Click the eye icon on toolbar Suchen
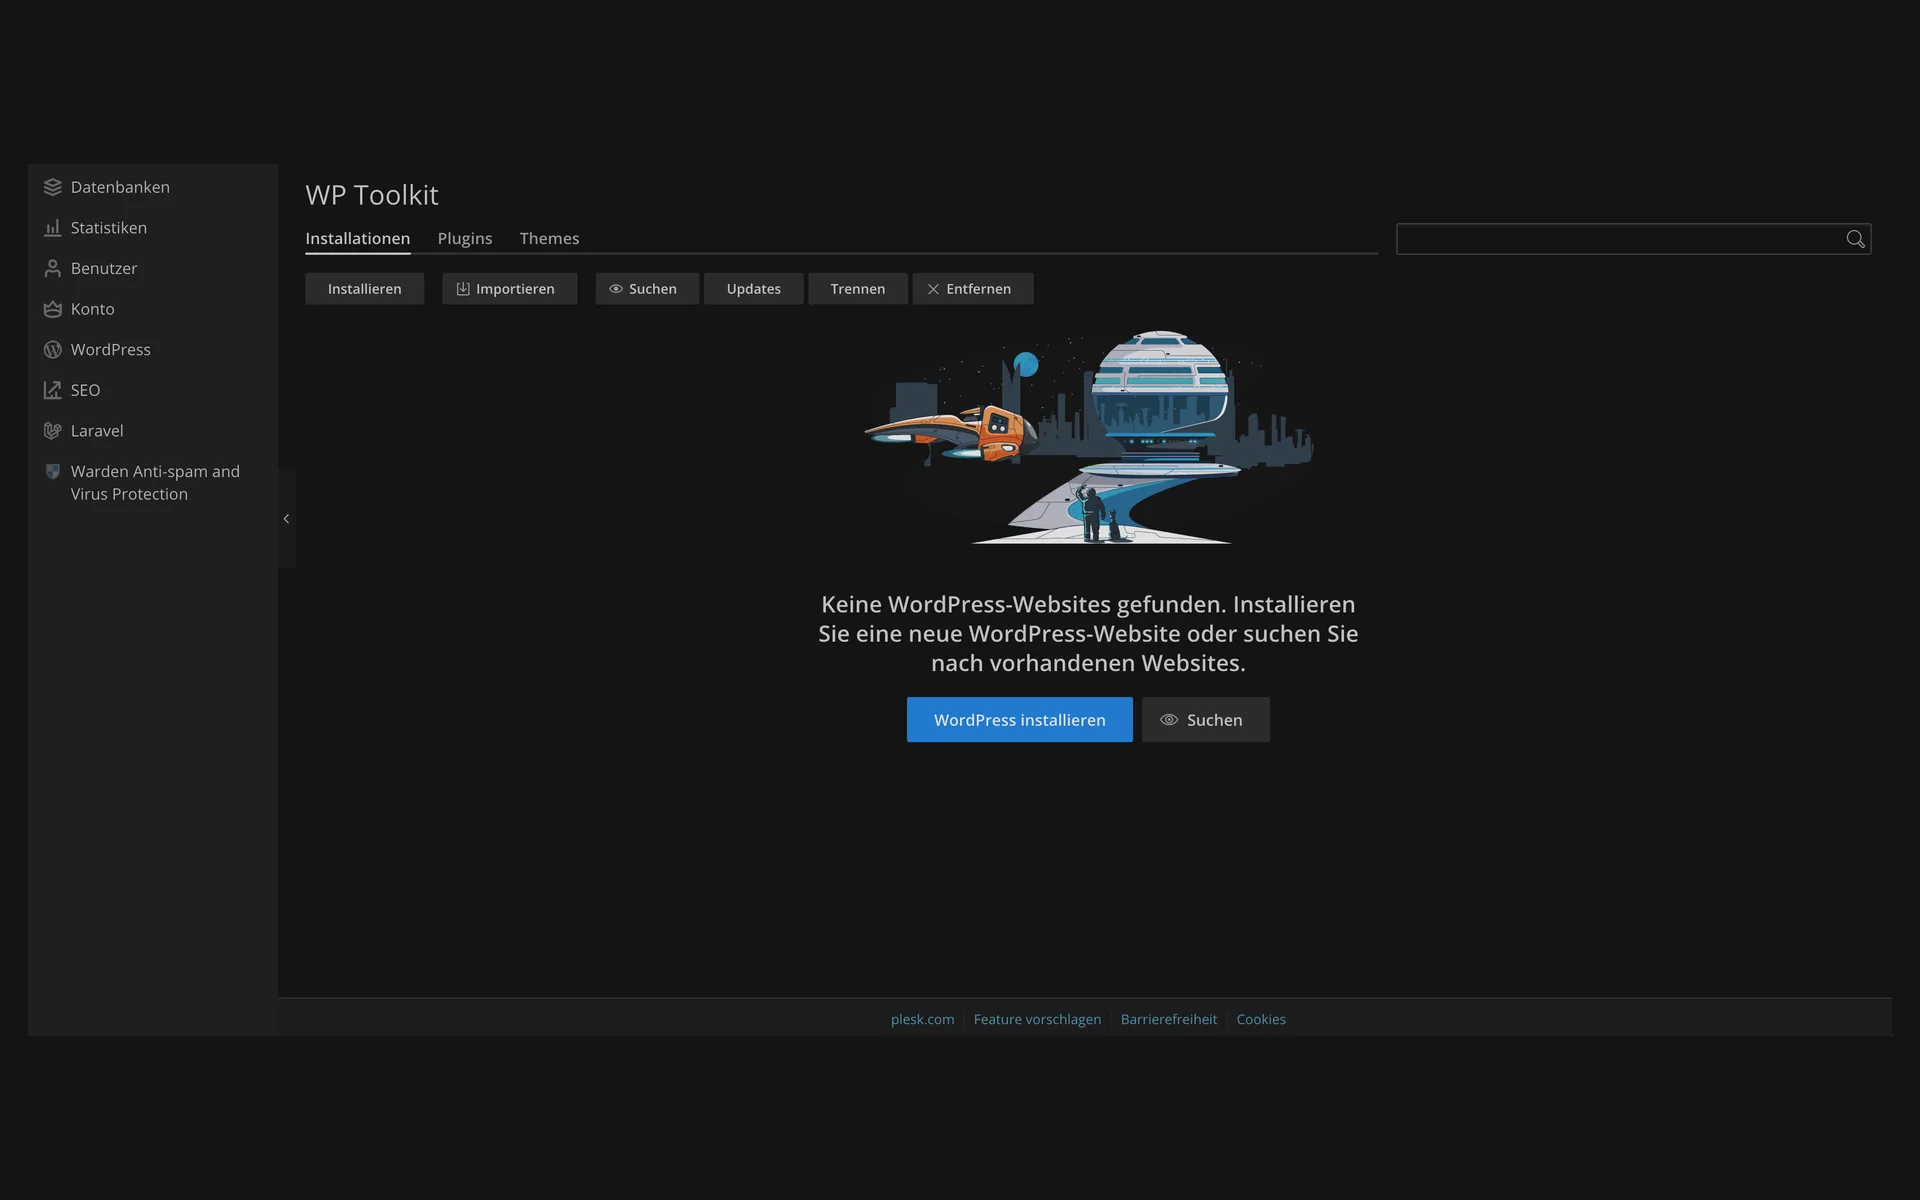 click(616, 289)
